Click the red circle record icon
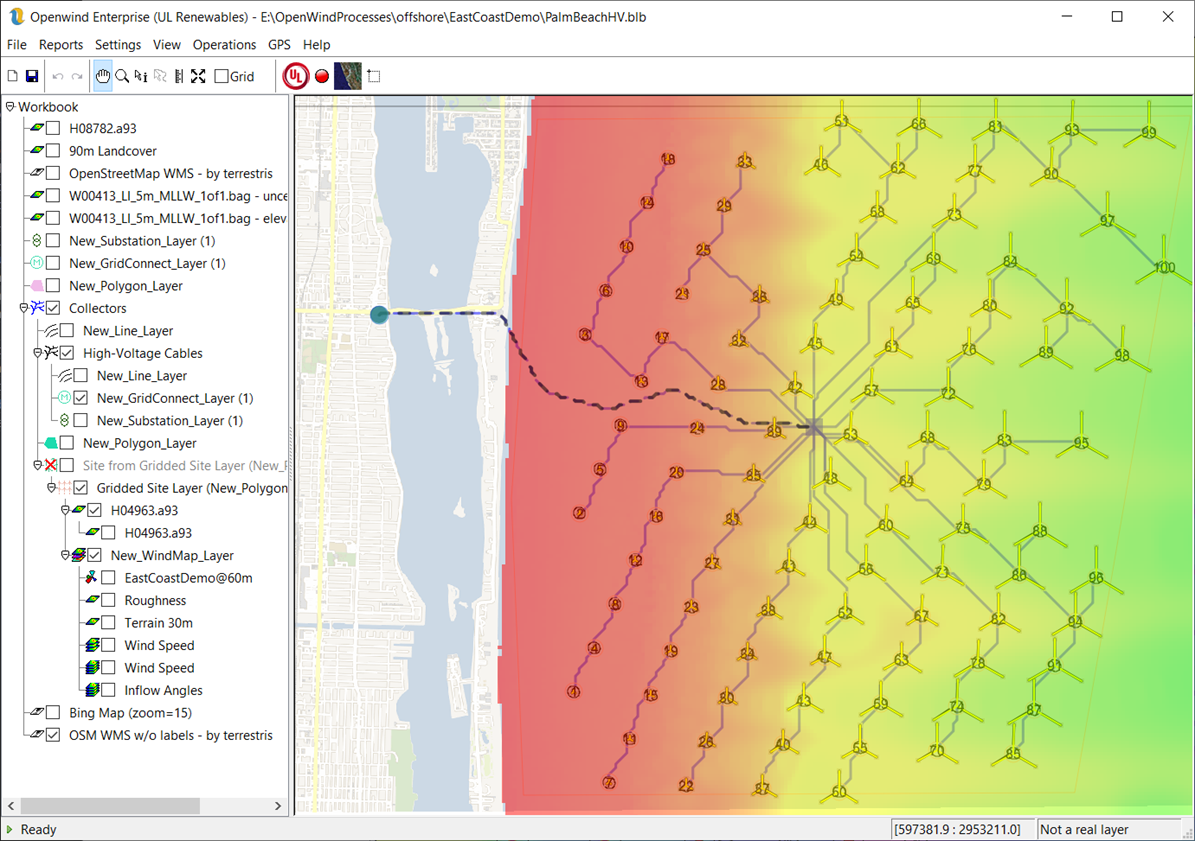1195x841 pixels. tap(322, 76)
